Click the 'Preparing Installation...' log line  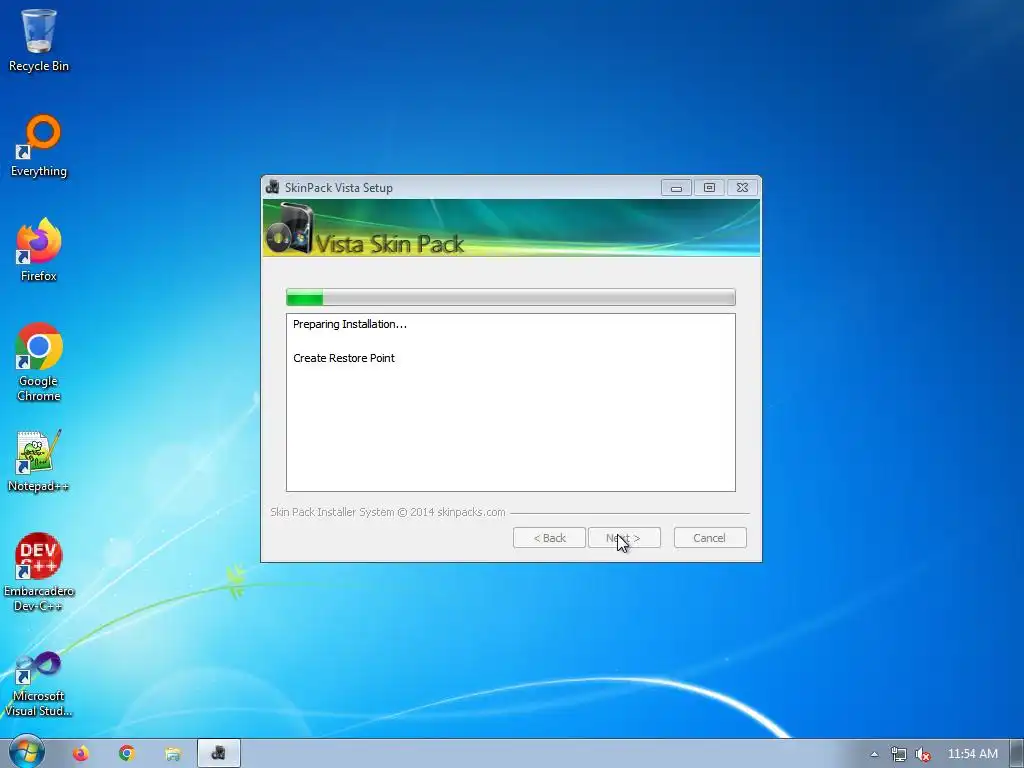pyautogui.click(x=349, y=324)
